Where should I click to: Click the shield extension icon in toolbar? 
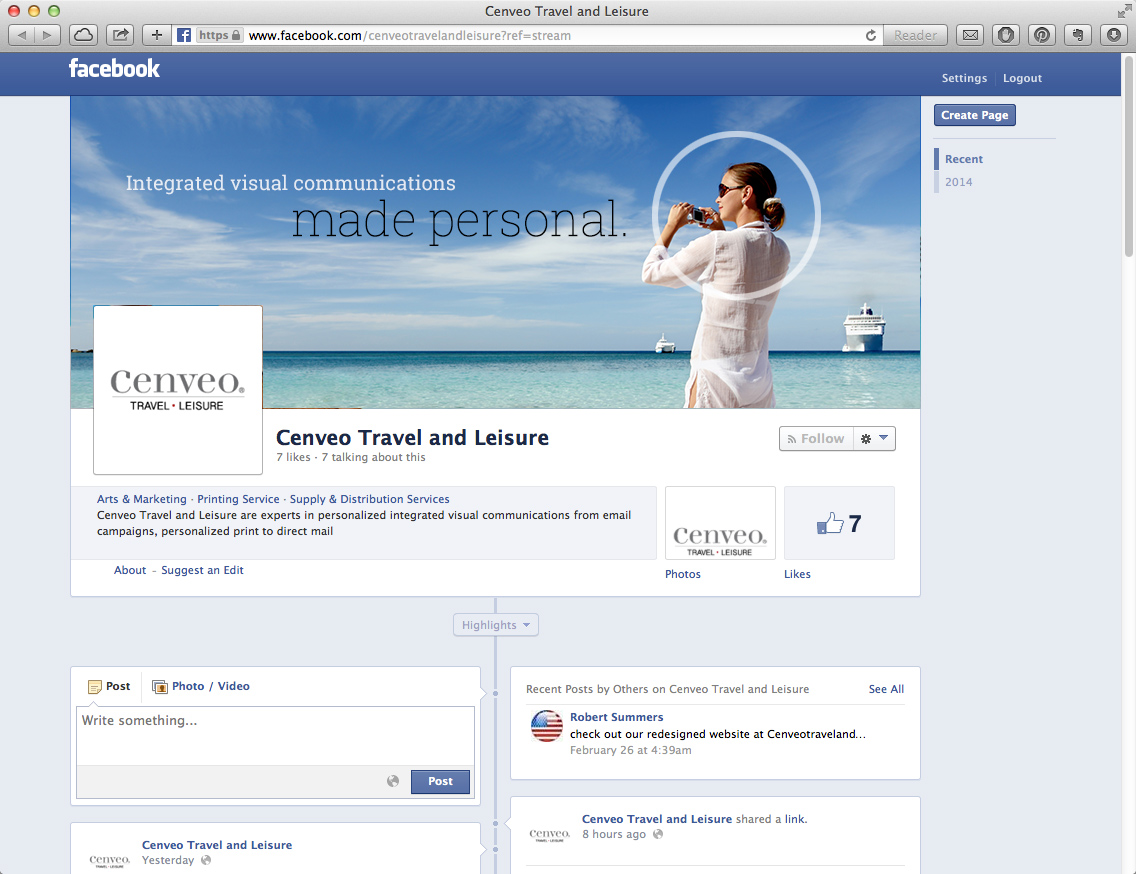click(x=1006, y=35)
